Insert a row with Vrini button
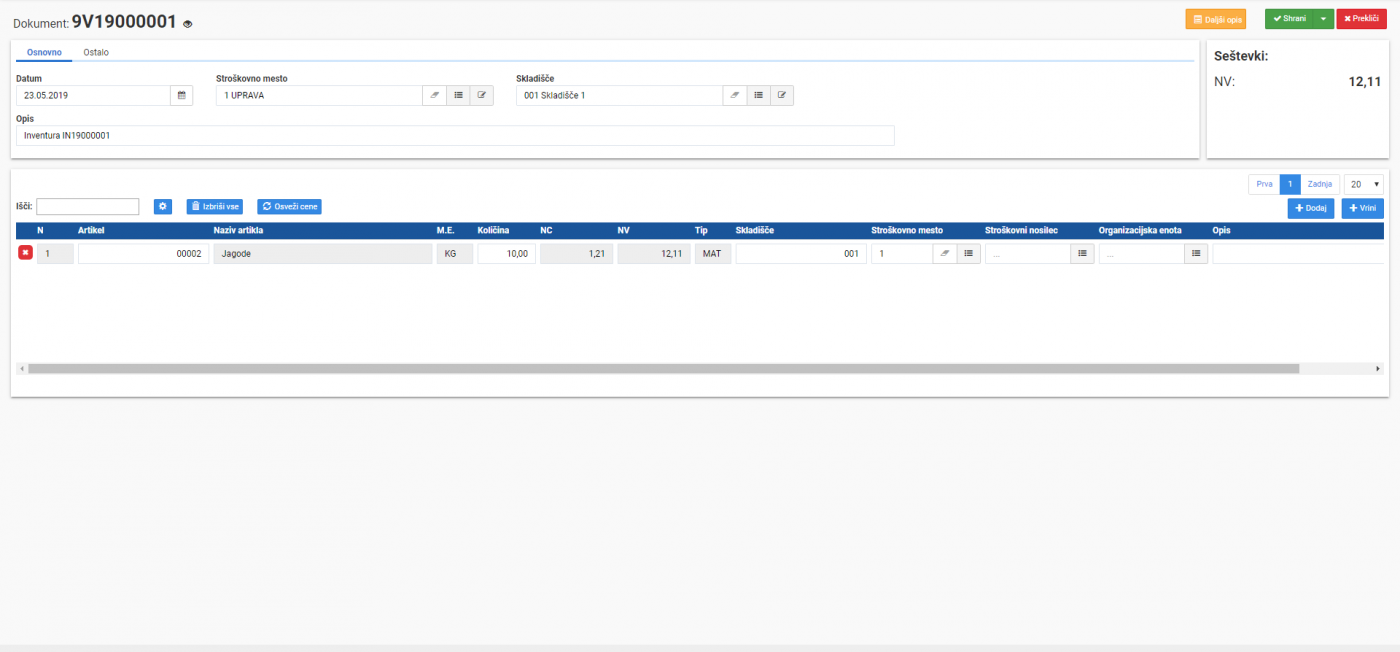This screenshot has height=652, width=1400. point(1362,208)
